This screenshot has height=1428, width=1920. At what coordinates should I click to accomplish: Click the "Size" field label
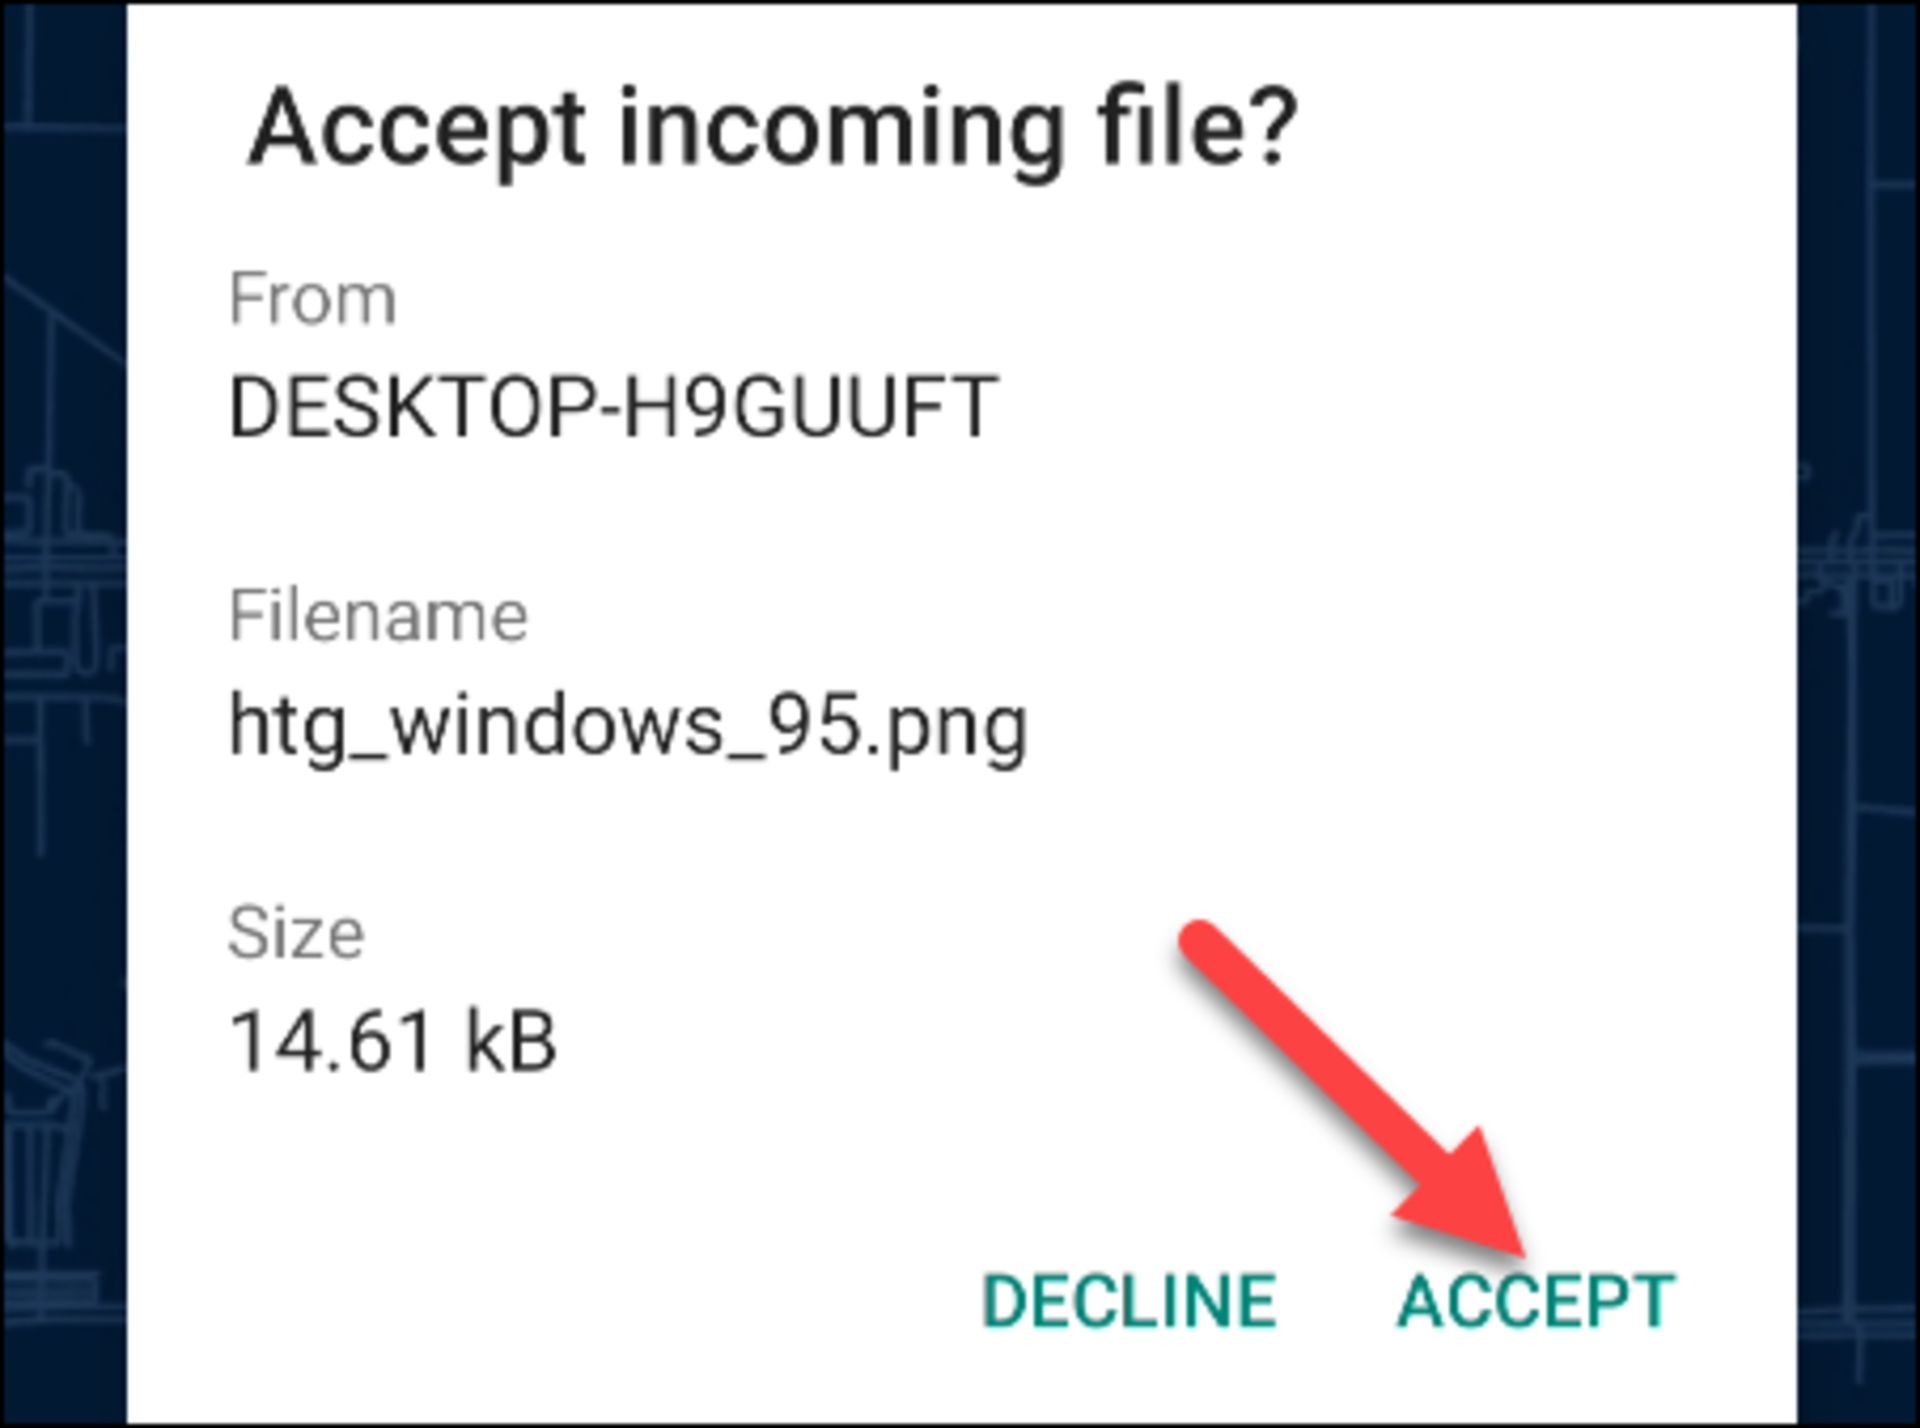[296, 933]
